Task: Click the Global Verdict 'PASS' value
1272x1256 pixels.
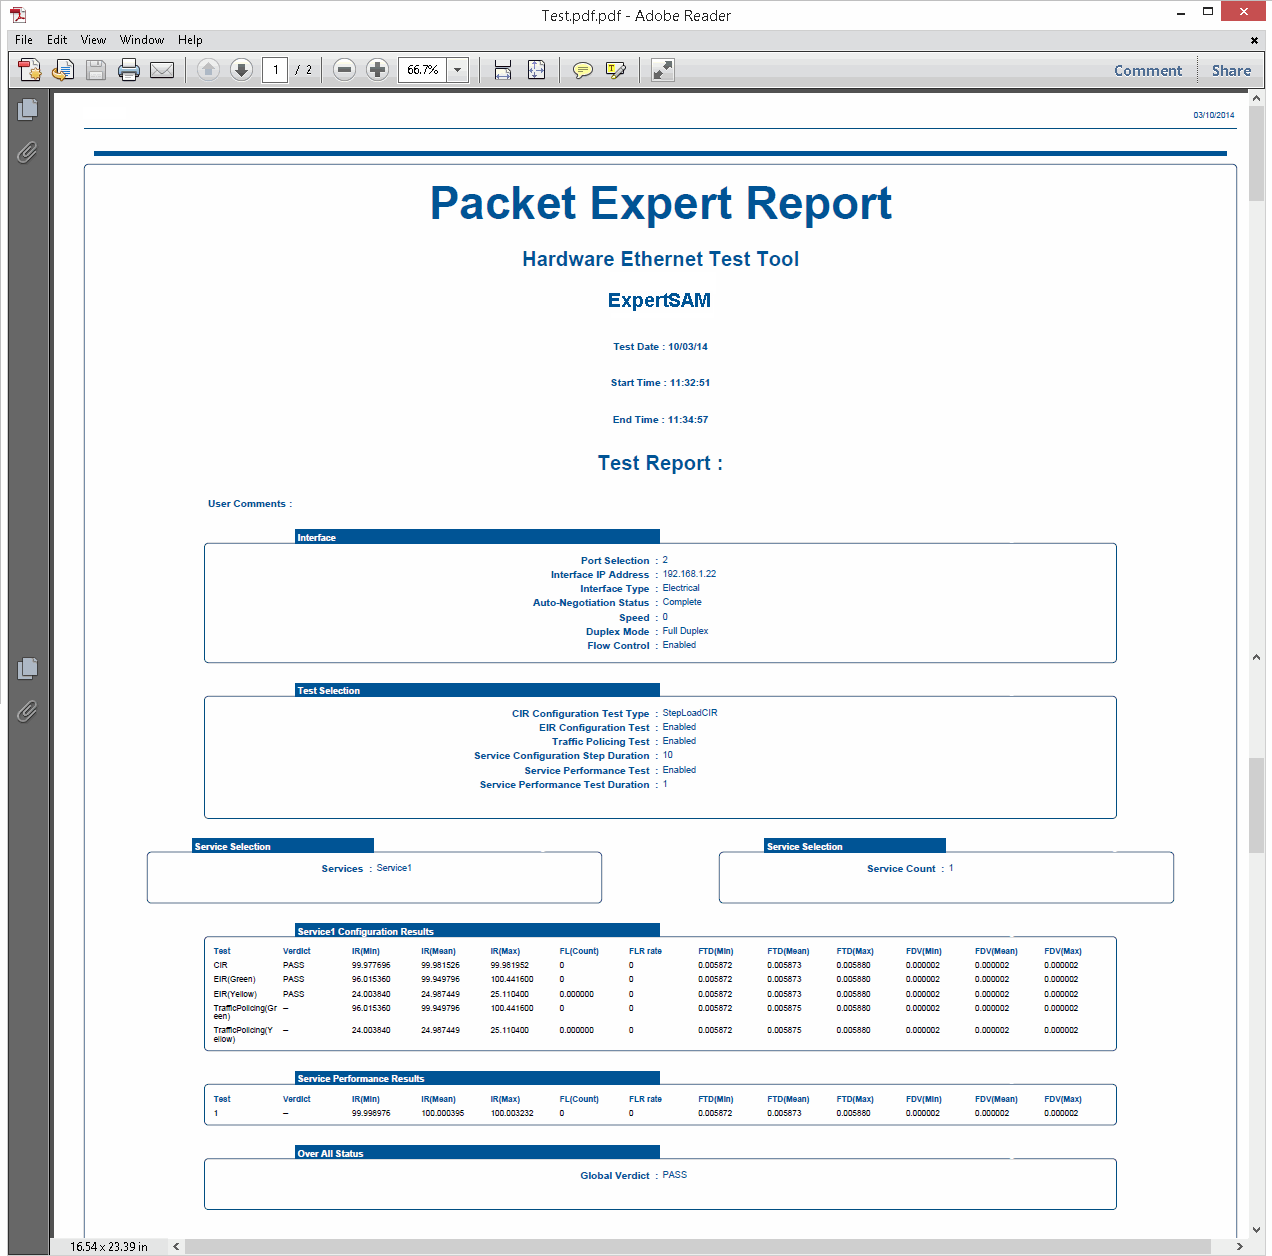Action: point(675,1175)
